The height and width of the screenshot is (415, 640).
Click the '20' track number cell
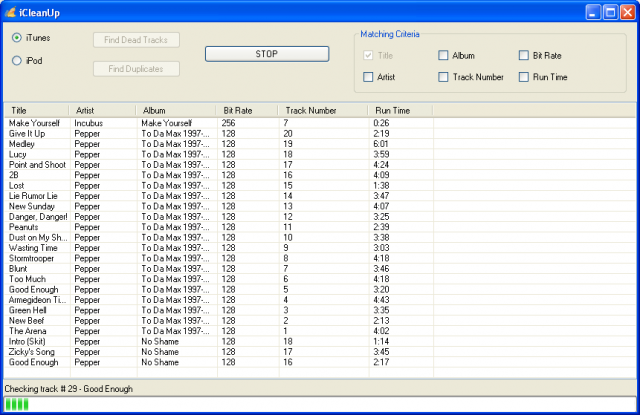[288, 133]
